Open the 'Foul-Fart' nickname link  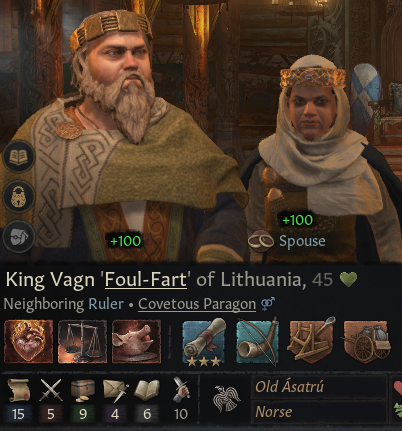click(146, 279)
